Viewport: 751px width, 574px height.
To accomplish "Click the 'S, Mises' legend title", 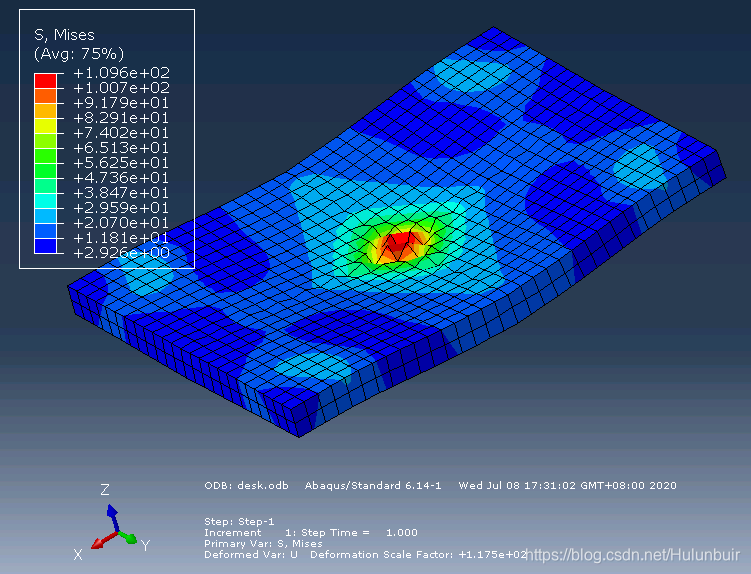I will [64, 35].
